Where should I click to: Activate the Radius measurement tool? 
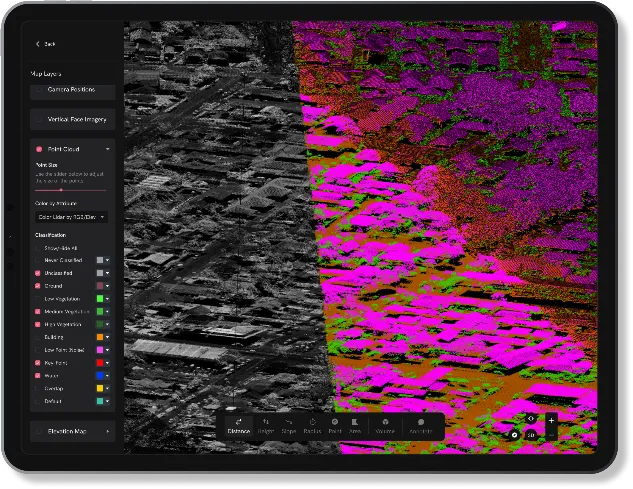[312, 425]
